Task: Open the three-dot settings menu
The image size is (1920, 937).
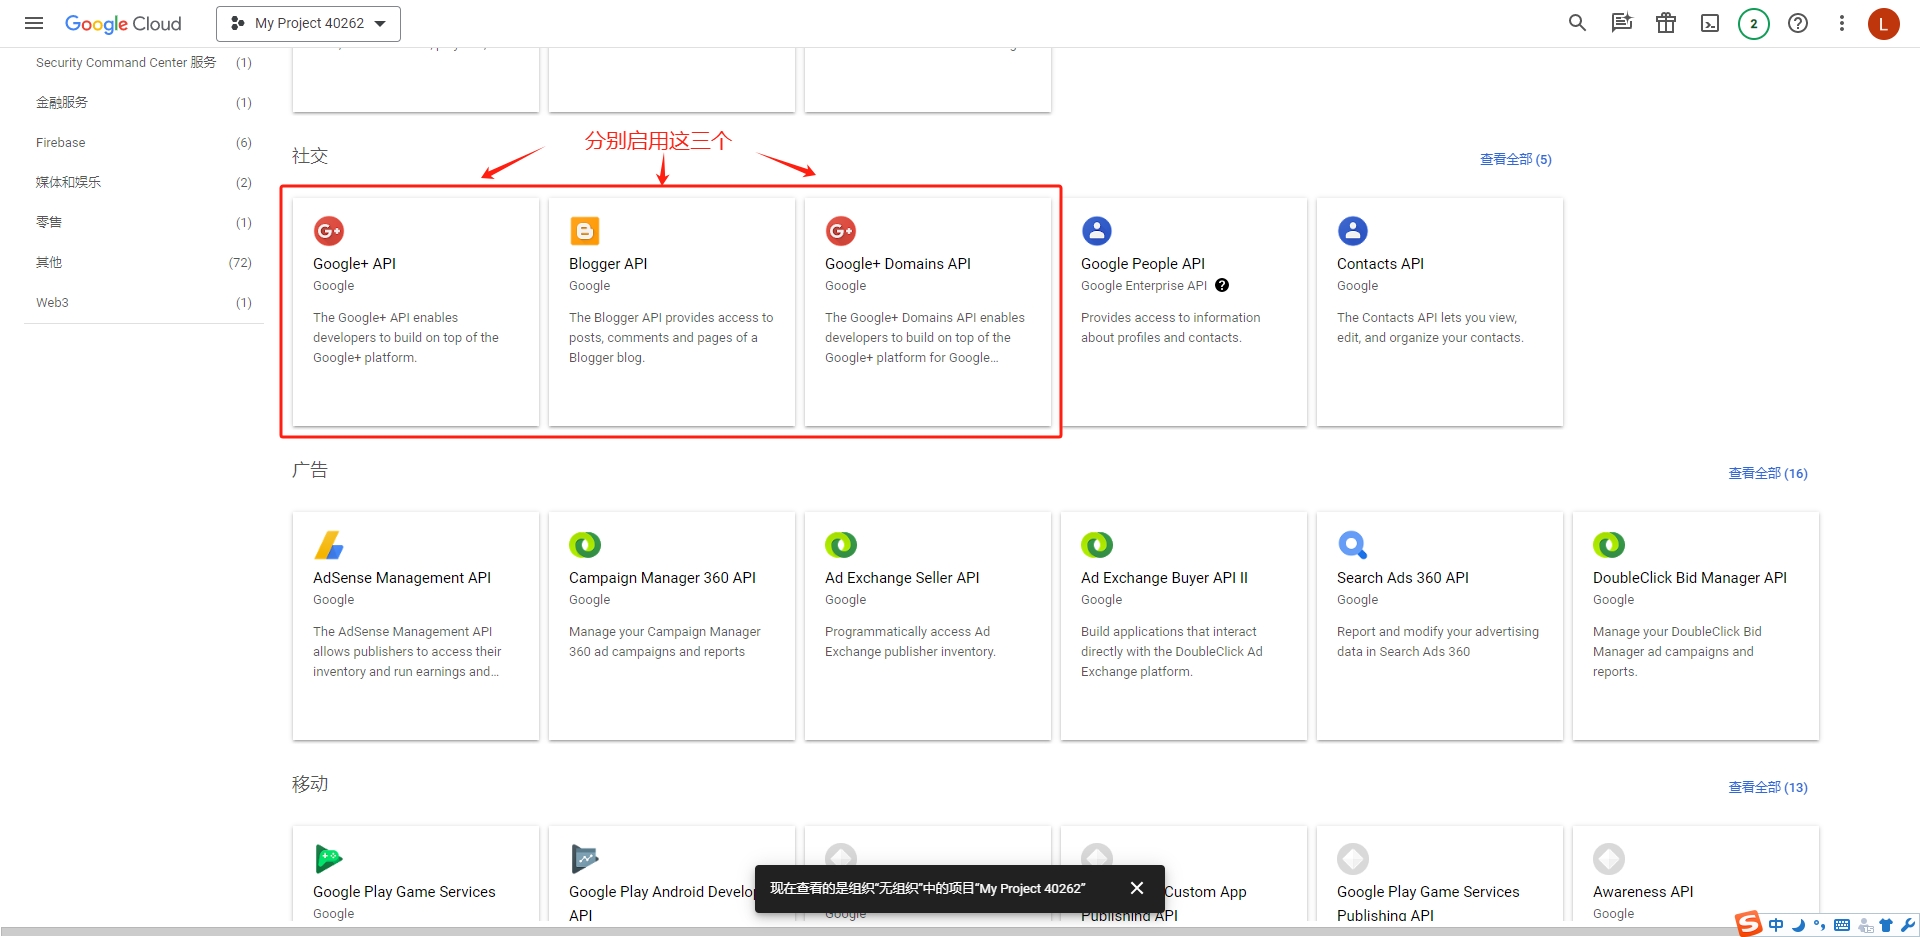Action: coord(1841,23)
